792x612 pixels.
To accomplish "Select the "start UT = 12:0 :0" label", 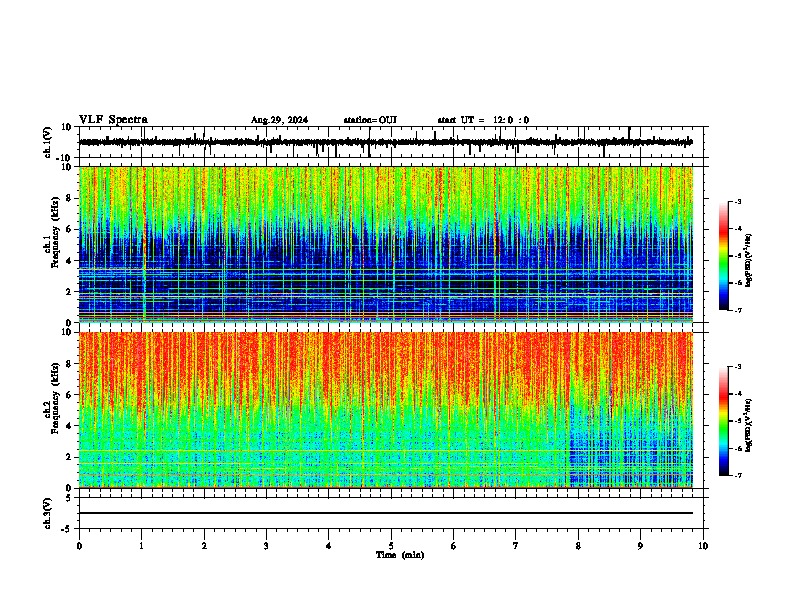I will coord(483,120).
